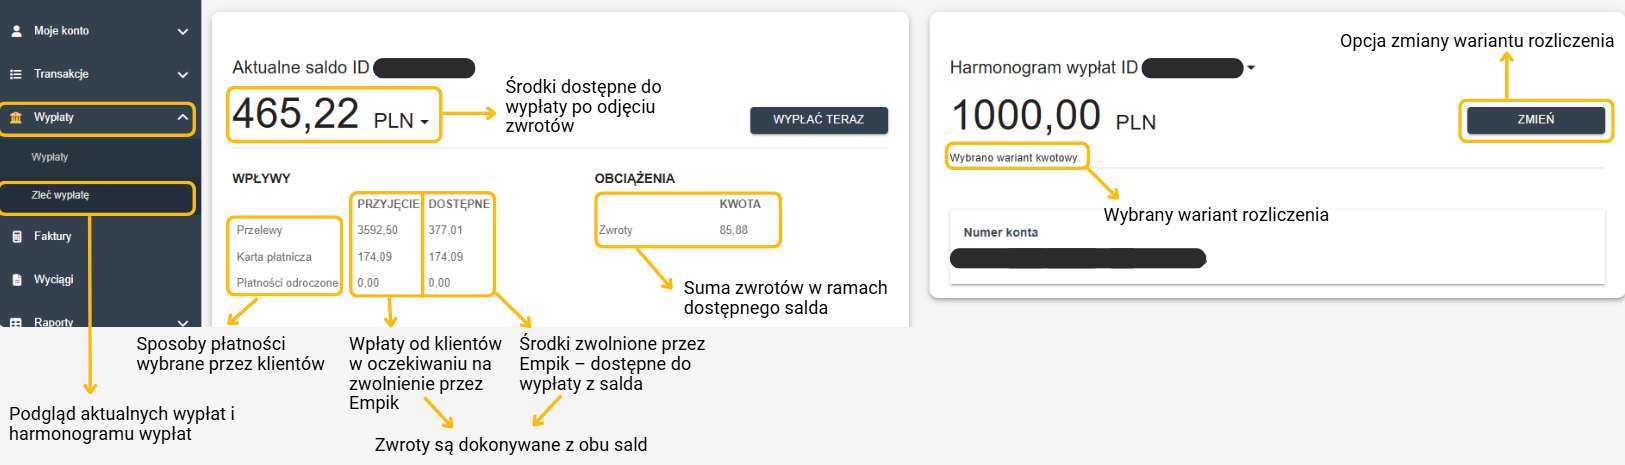The width and height of the screenshot is (1625, 465).
Task: Click the Zwroty amount row
Action: click(687, 230)
